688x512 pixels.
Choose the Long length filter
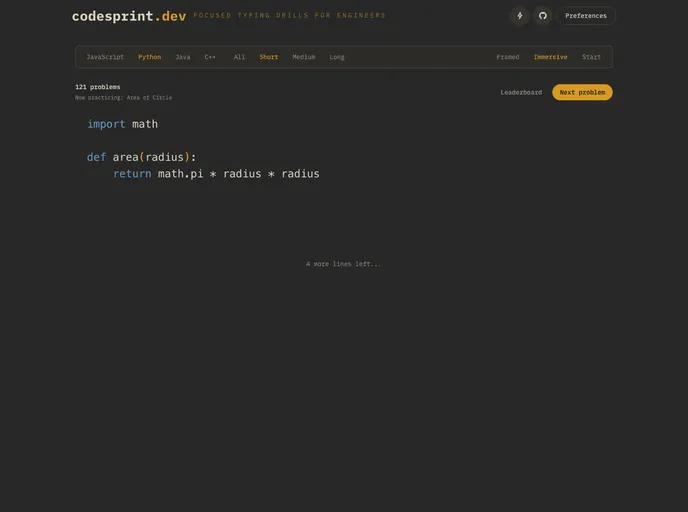tap(337, 57)
